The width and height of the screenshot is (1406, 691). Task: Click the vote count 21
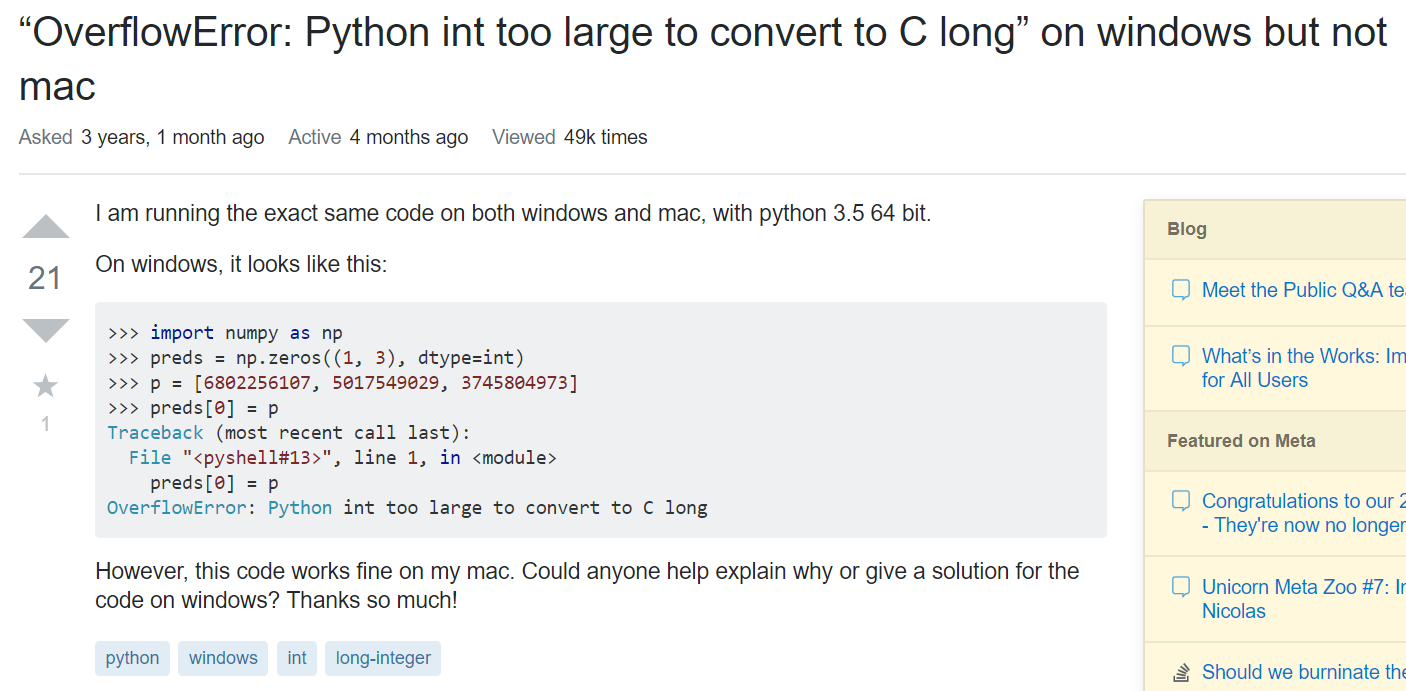[45, 278]
